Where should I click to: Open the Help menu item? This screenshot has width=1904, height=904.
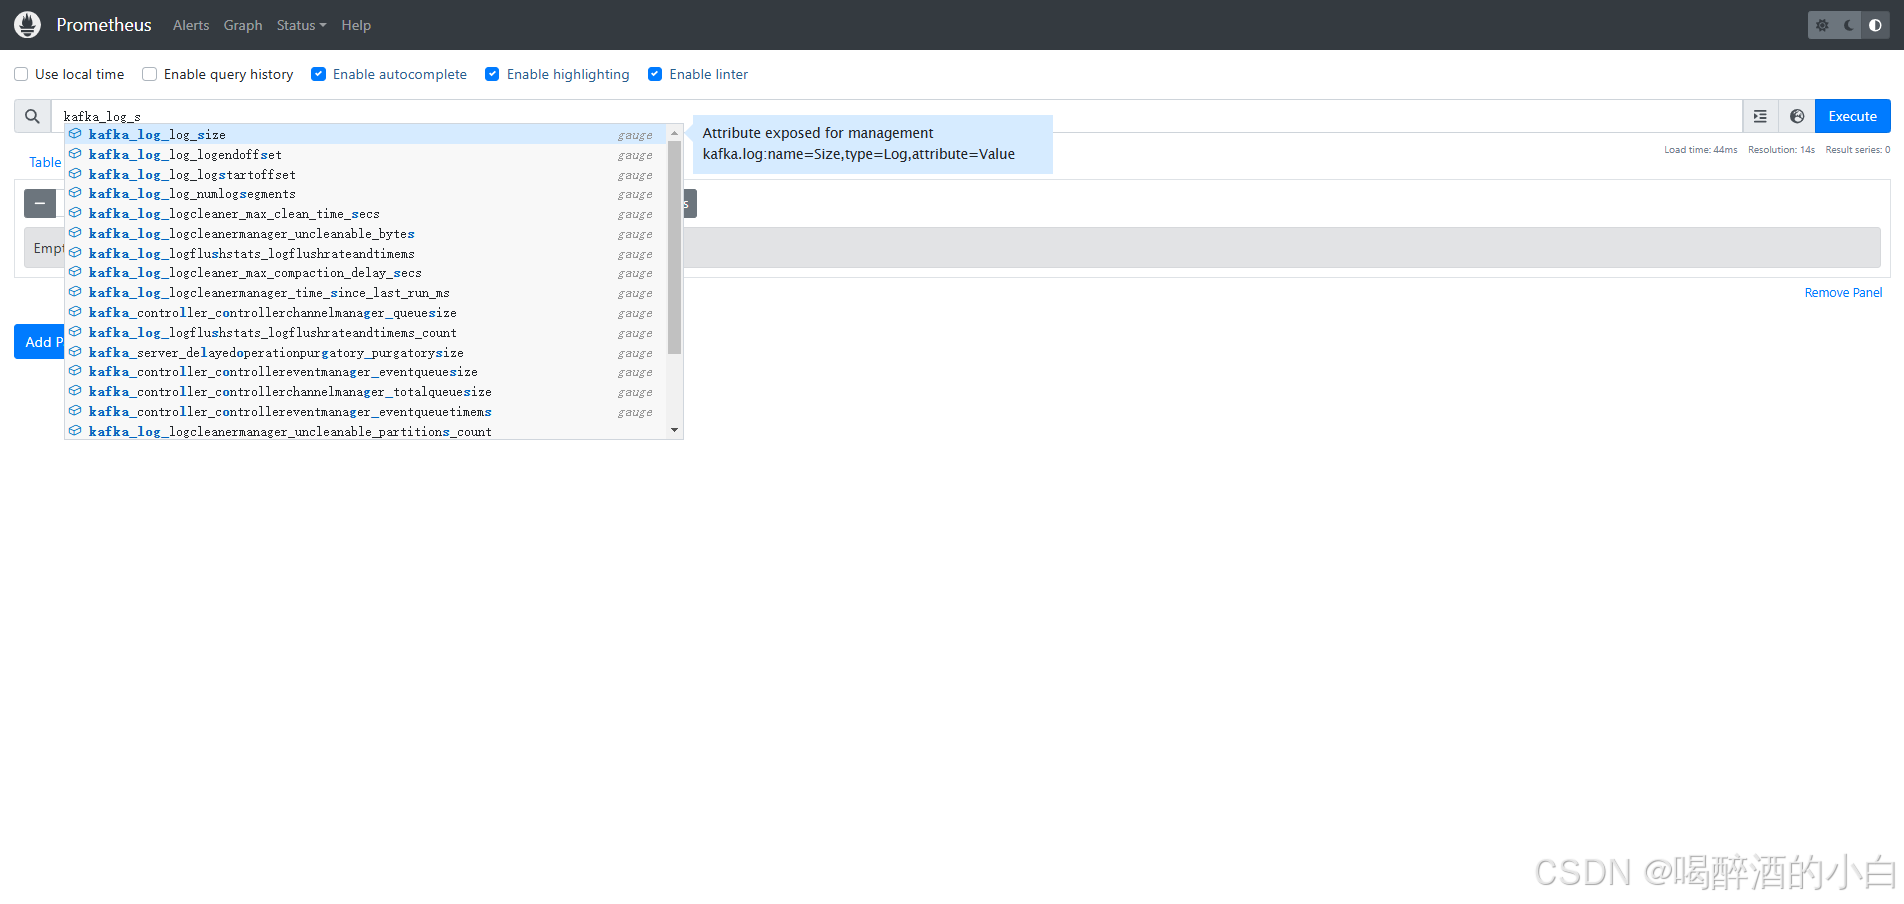[x=356, y=25]
